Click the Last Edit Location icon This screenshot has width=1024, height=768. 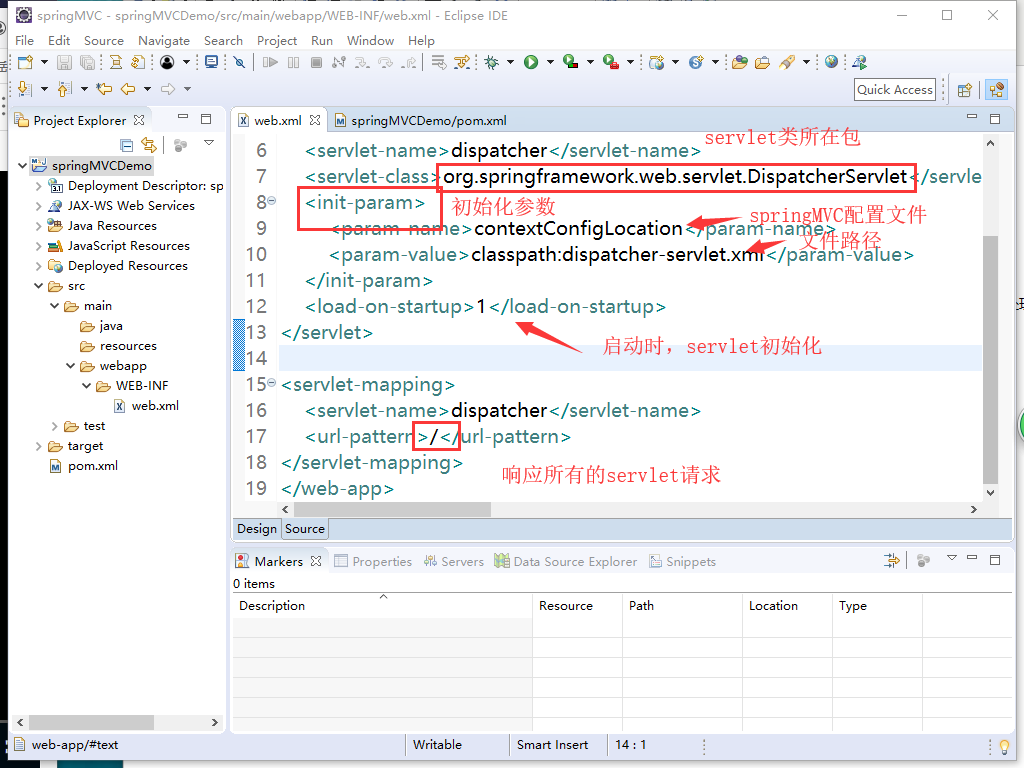tap(104, 88)
